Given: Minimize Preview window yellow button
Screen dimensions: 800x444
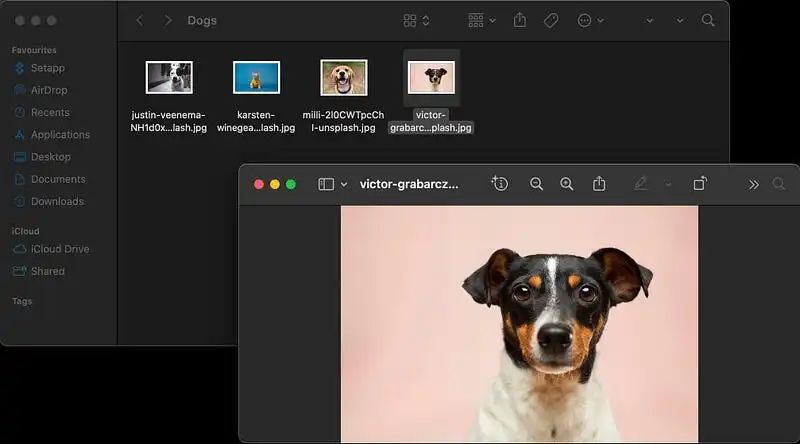Looking at the screenshot, I should pyautogui.click(x=274, y=184).
